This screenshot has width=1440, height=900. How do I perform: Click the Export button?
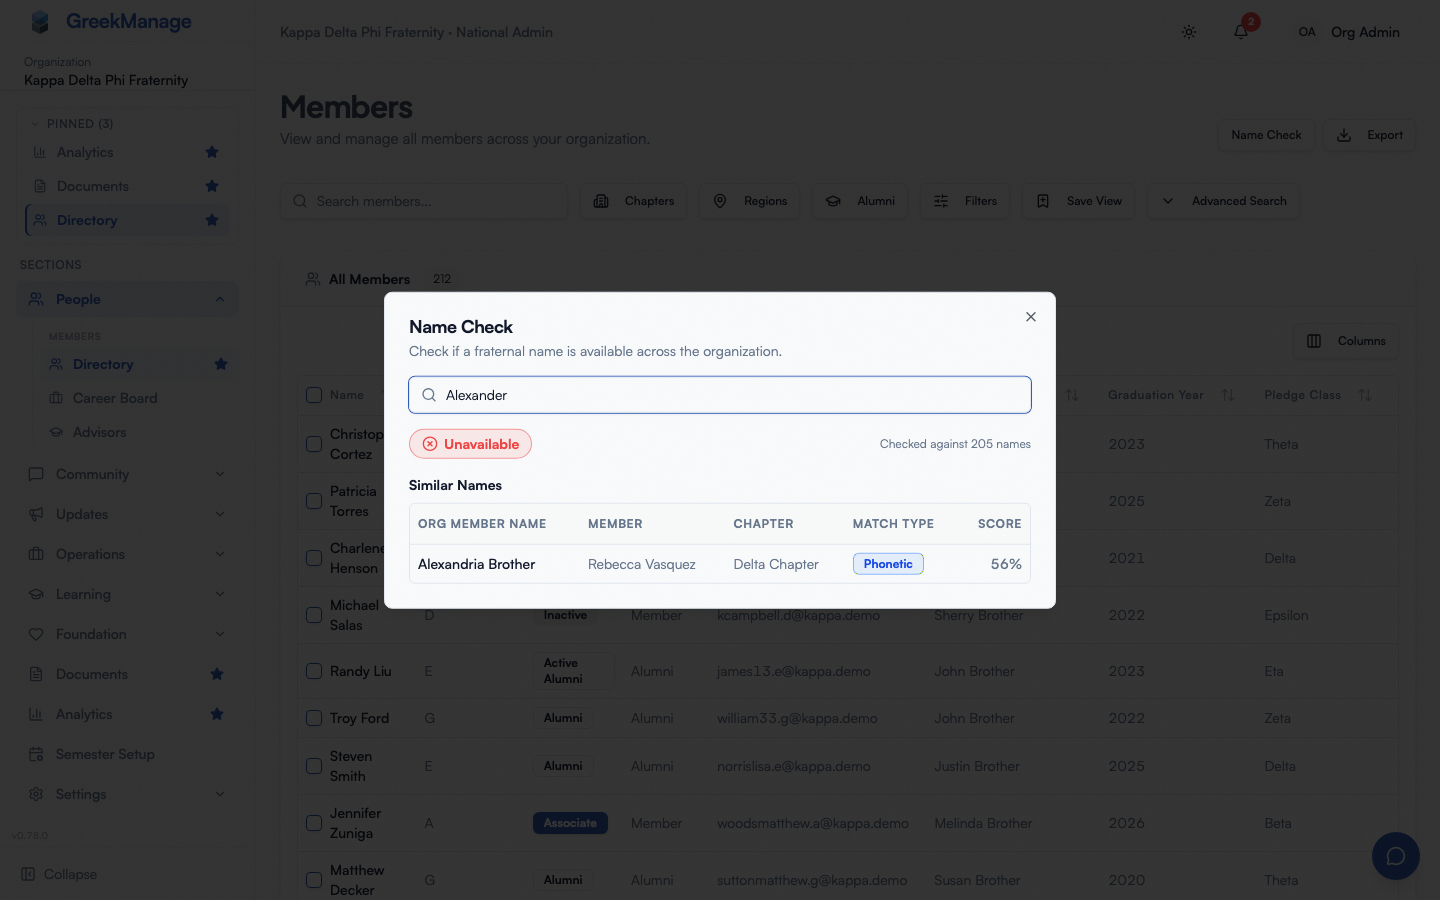[x=1370, y=135]
